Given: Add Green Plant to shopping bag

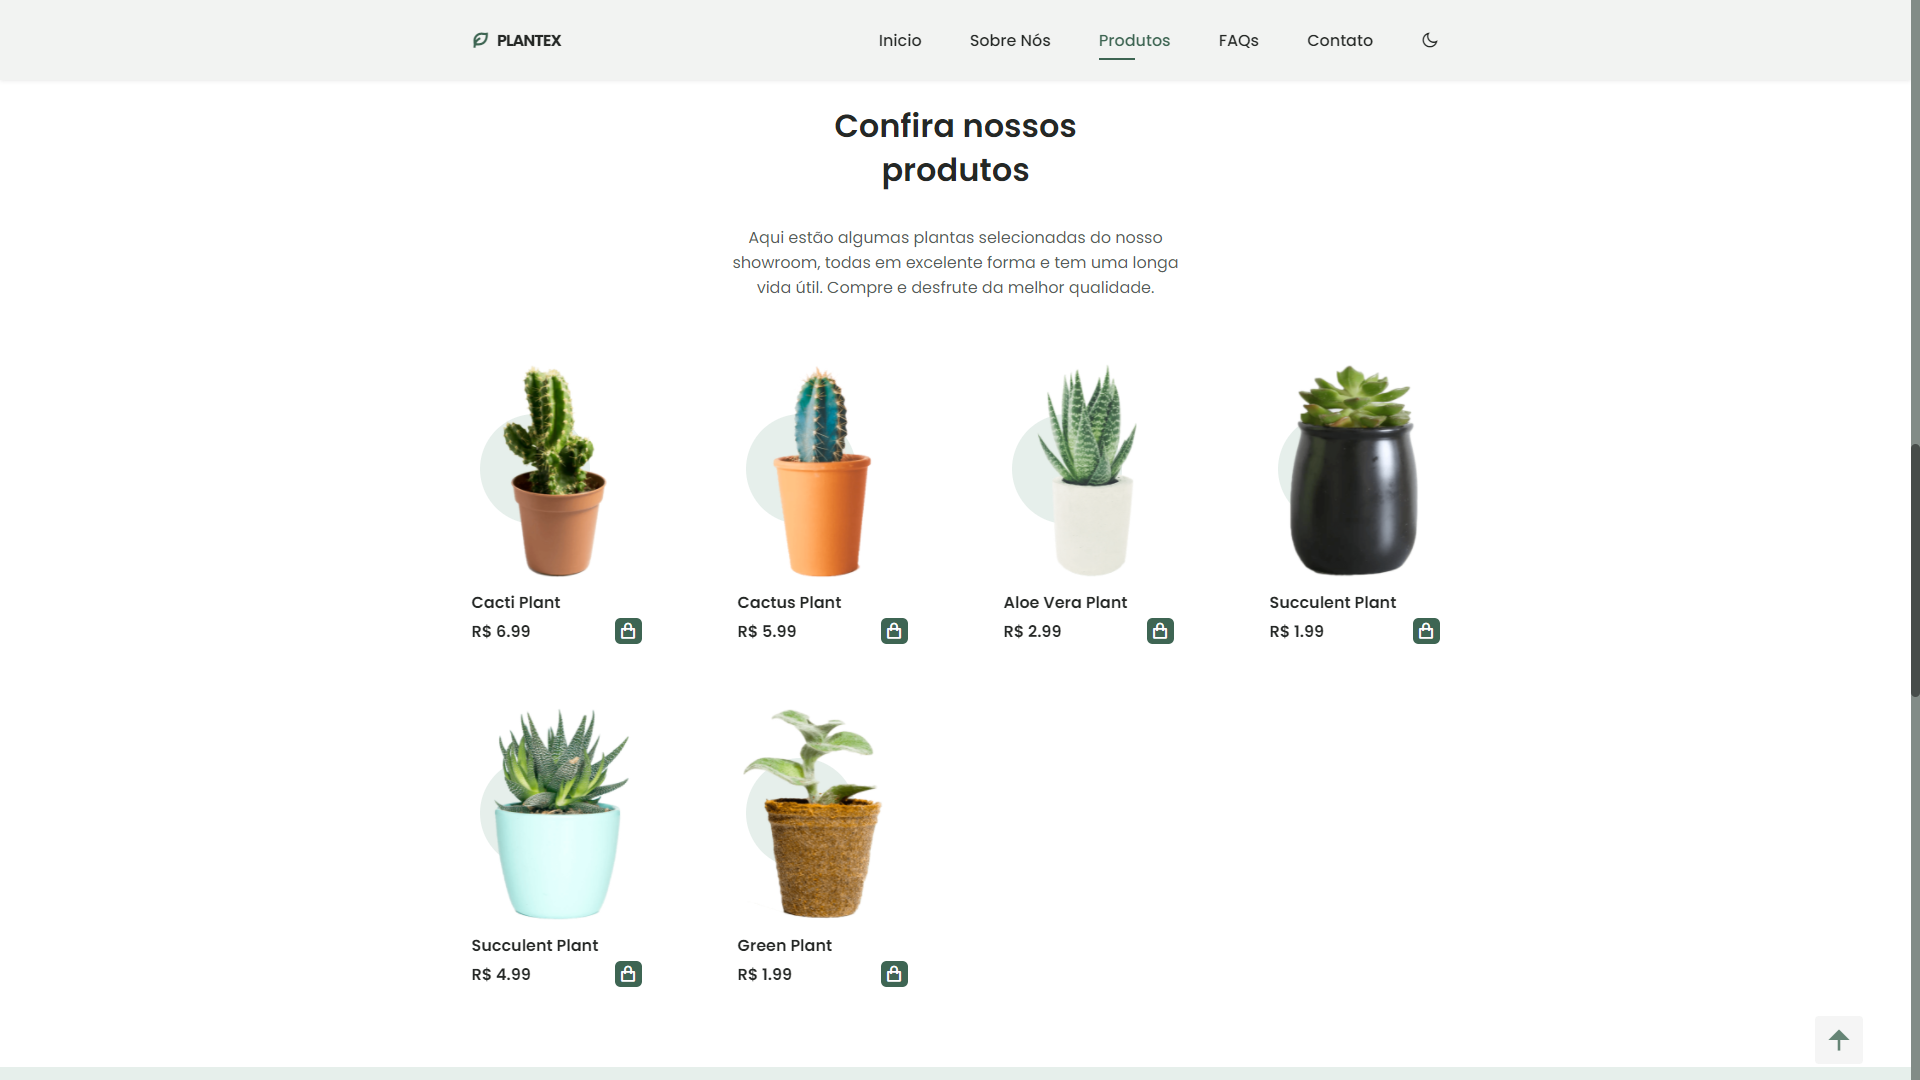Looking at the screenshot, I should tap(894, 974).
